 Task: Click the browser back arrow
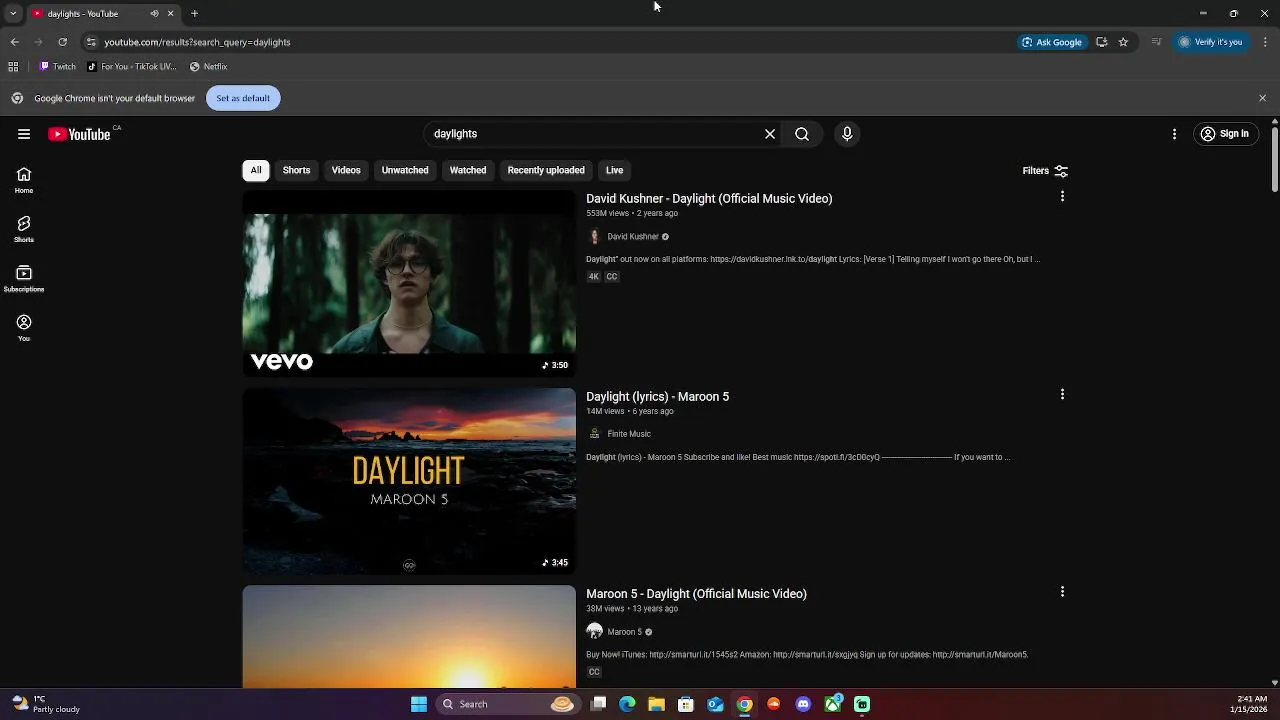point(14,42)
